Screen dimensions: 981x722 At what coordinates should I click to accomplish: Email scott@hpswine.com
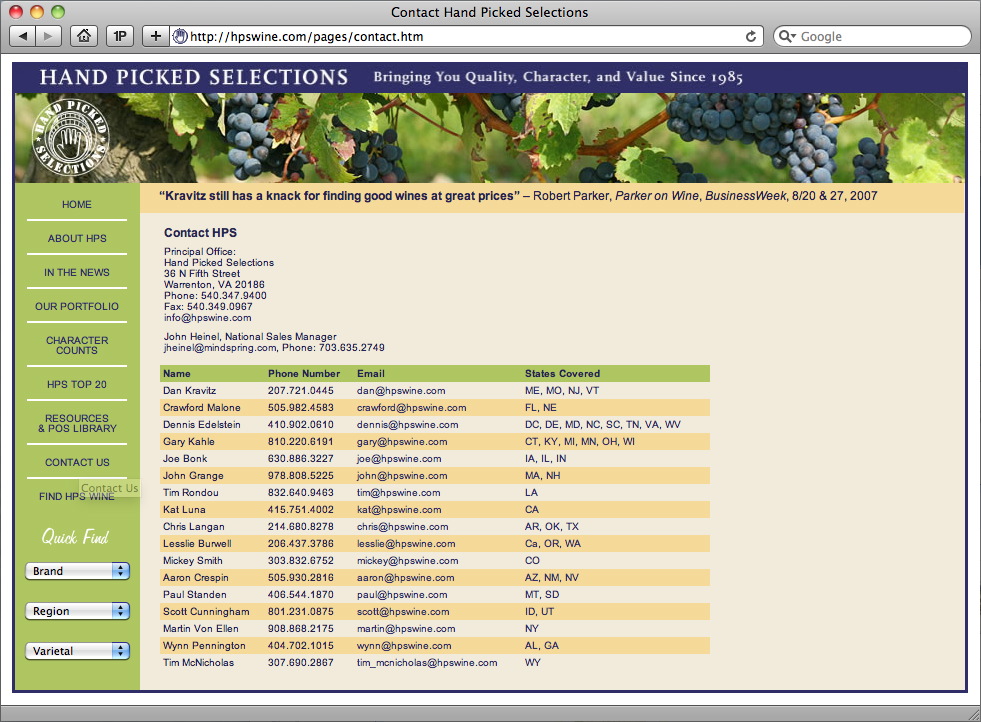[x=403, y=611]
